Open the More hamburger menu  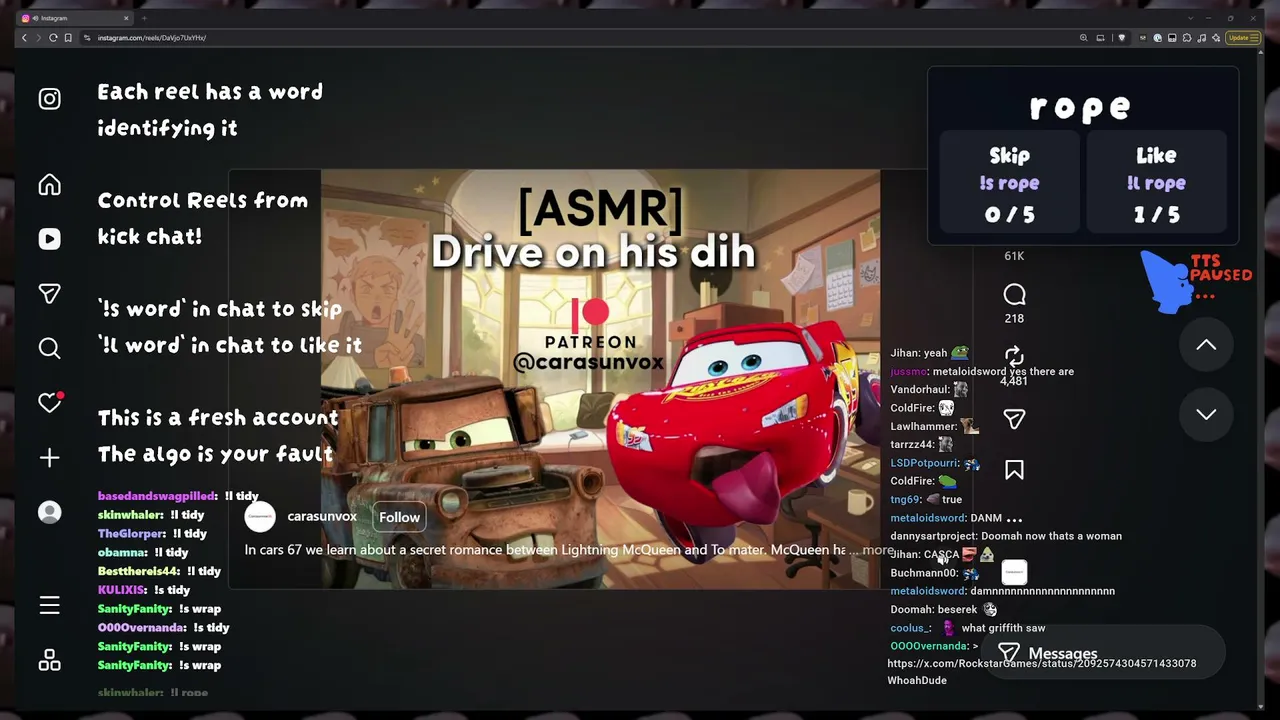coord(49,606)
